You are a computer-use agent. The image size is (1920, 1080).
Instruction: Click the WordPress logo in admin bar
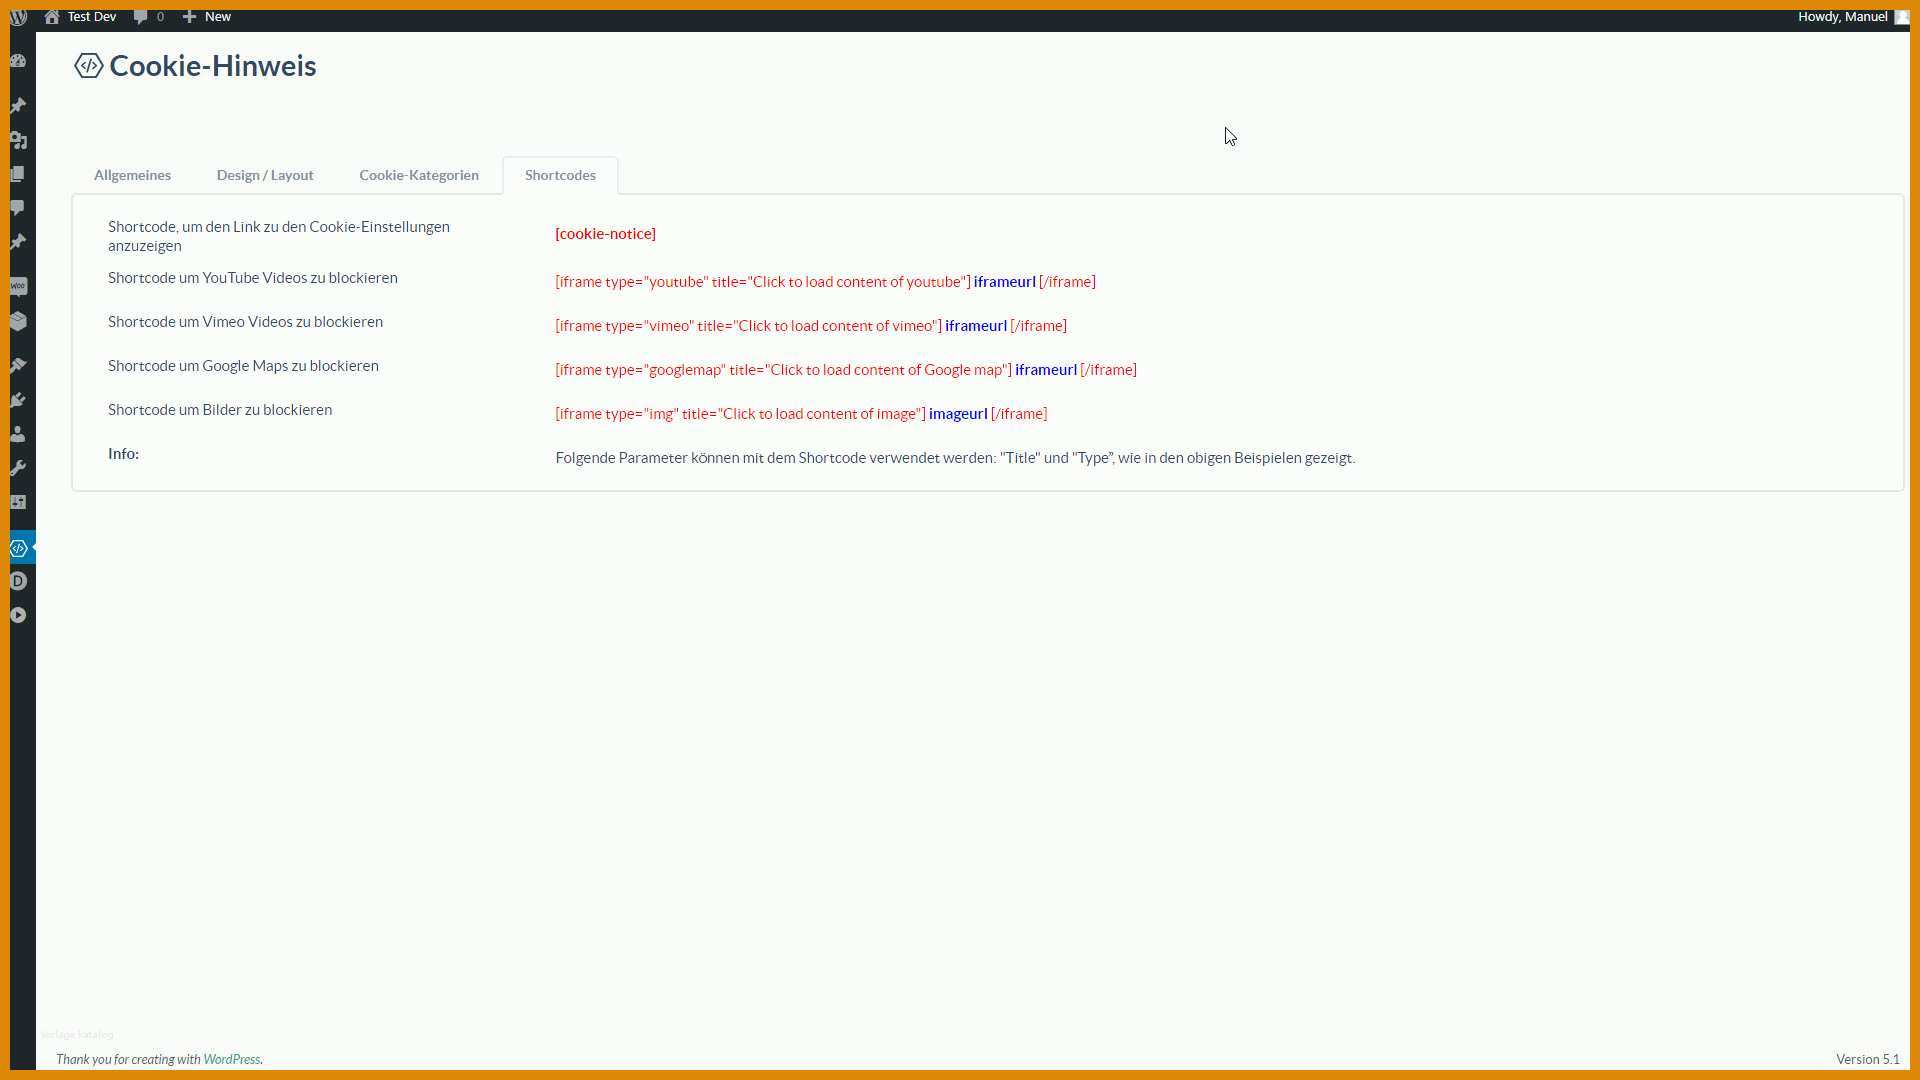coord(19,17)
